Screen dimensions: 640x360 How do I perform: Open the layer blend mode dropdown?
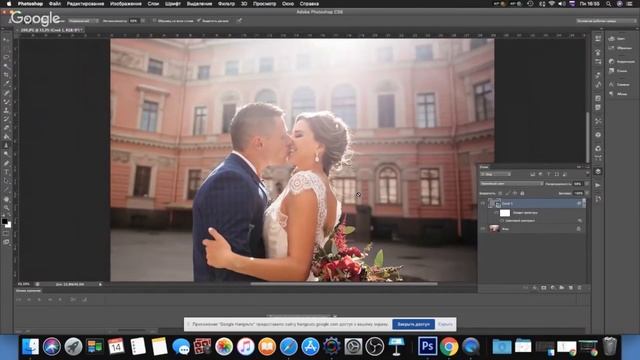[x=512, y=184]
